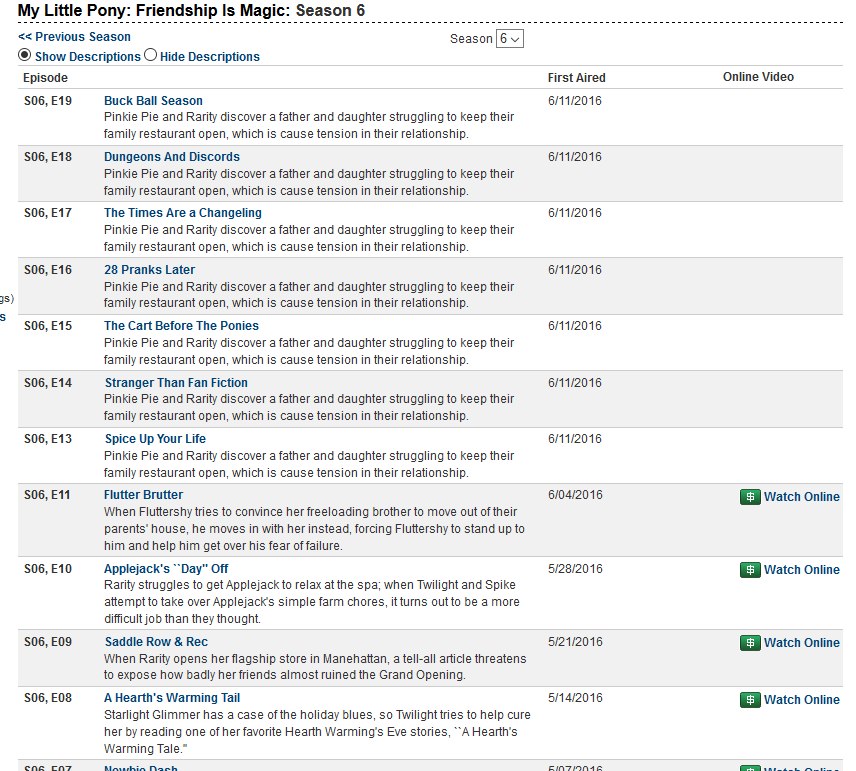
Task: Select the Show Descriptions radio button
Action: [25, 55]
